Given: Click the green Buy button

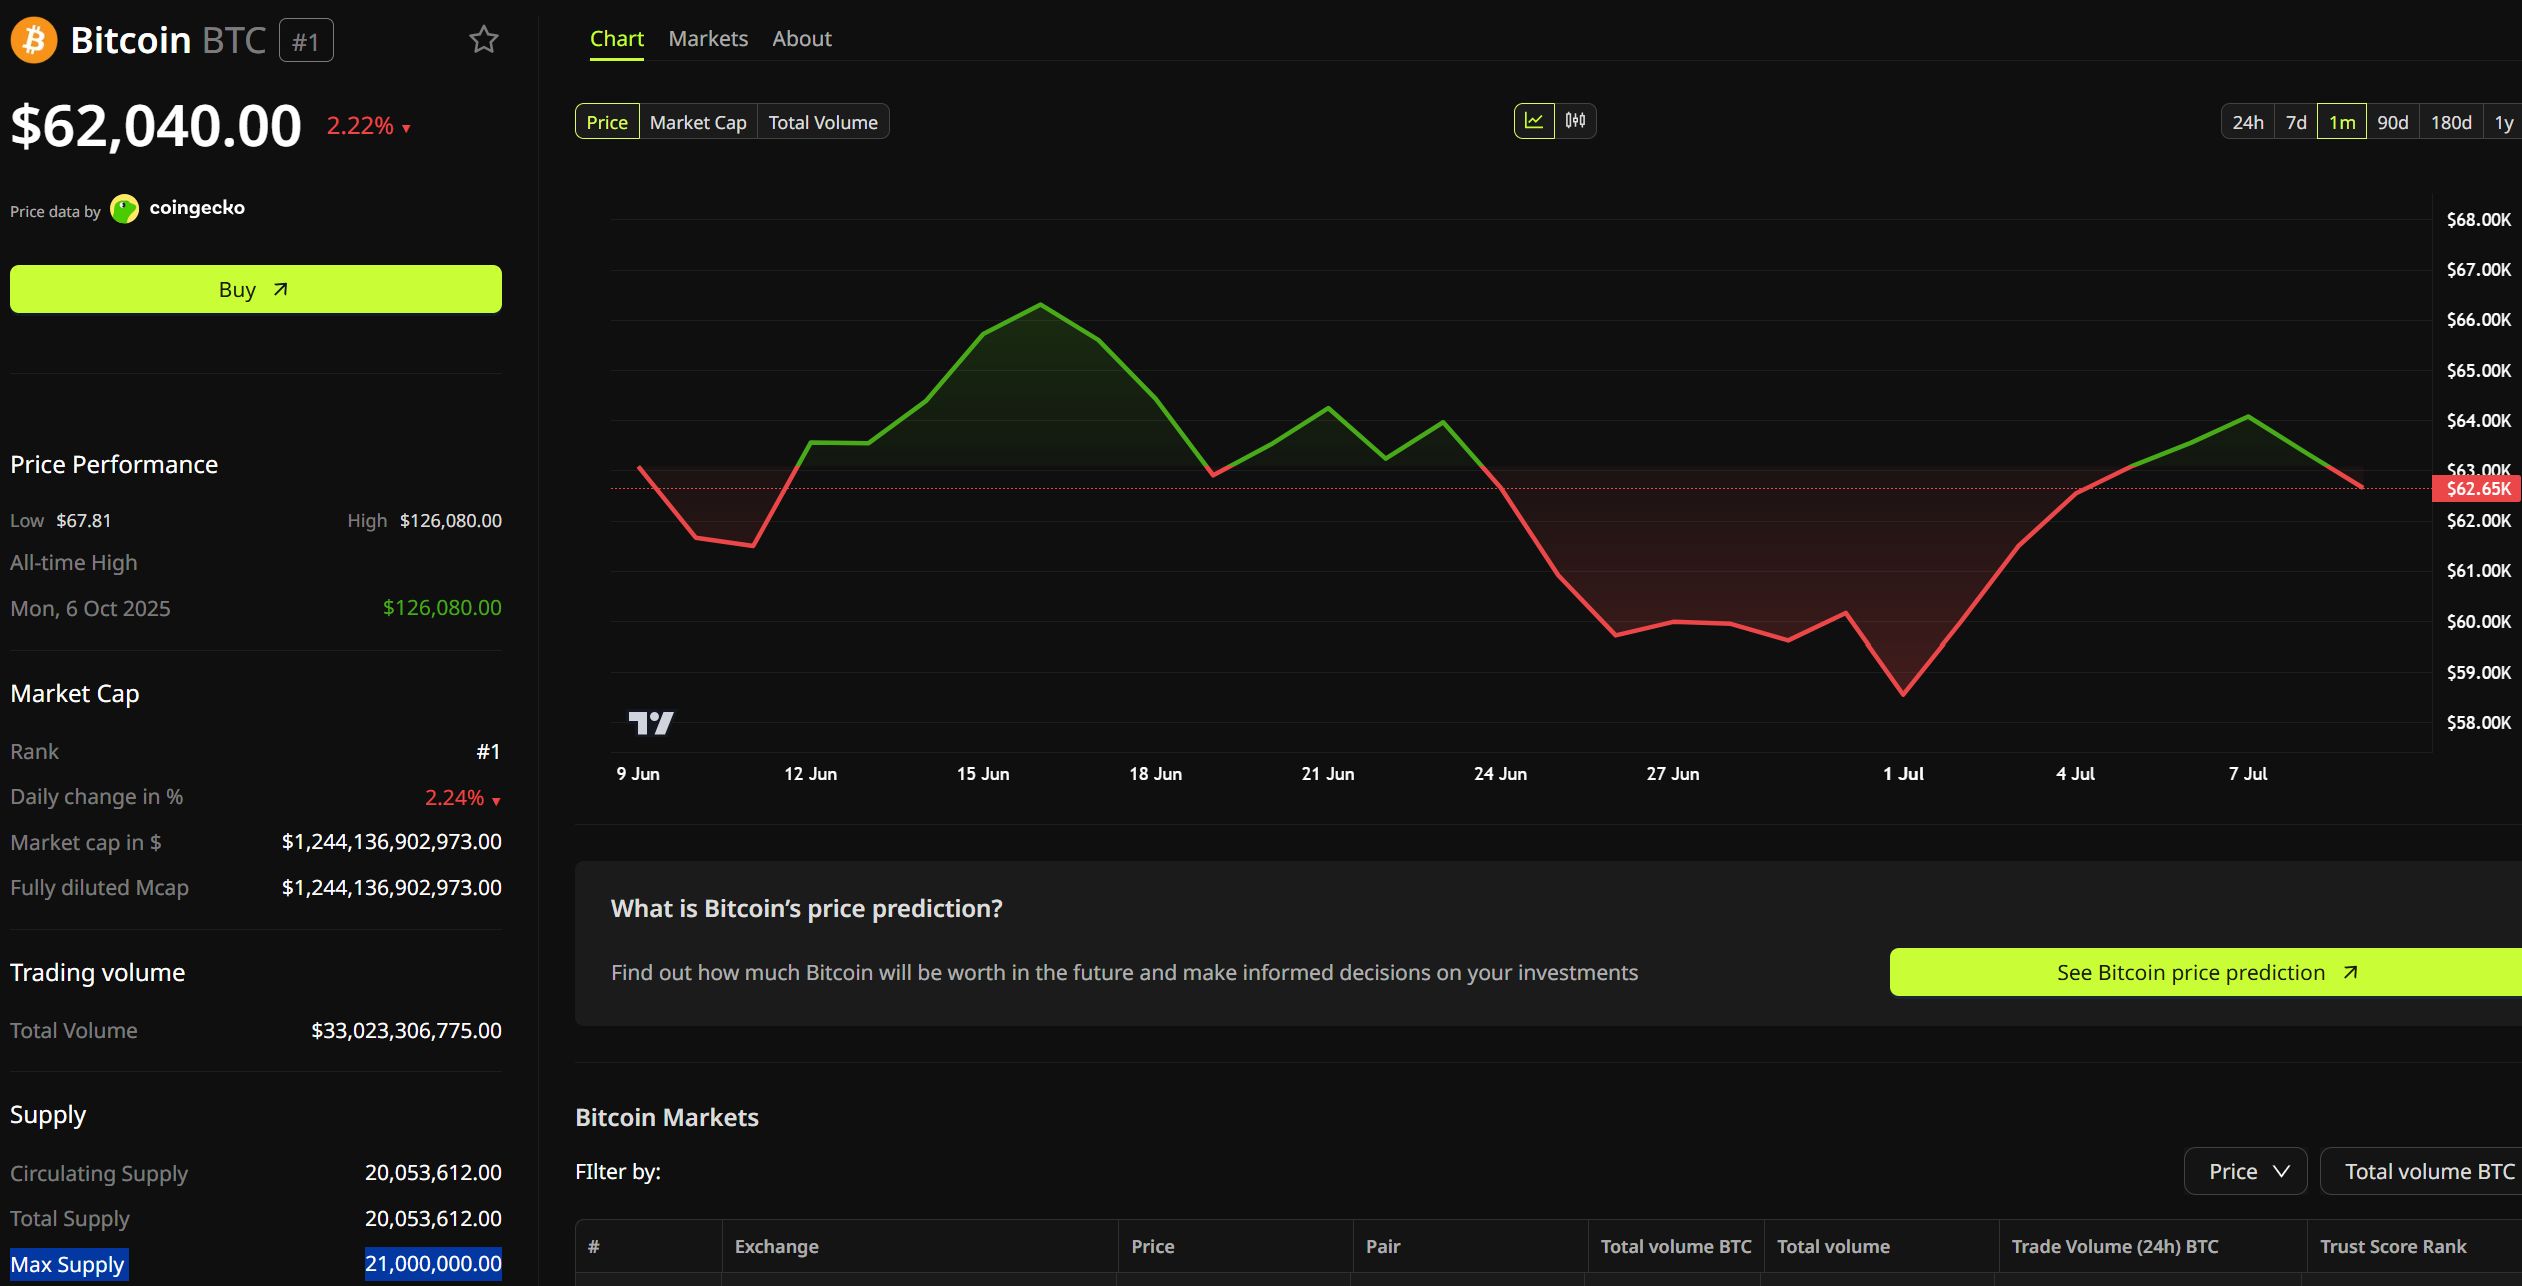Looking at the screenshot, I should pyautogui.click(x=256, y=289).
